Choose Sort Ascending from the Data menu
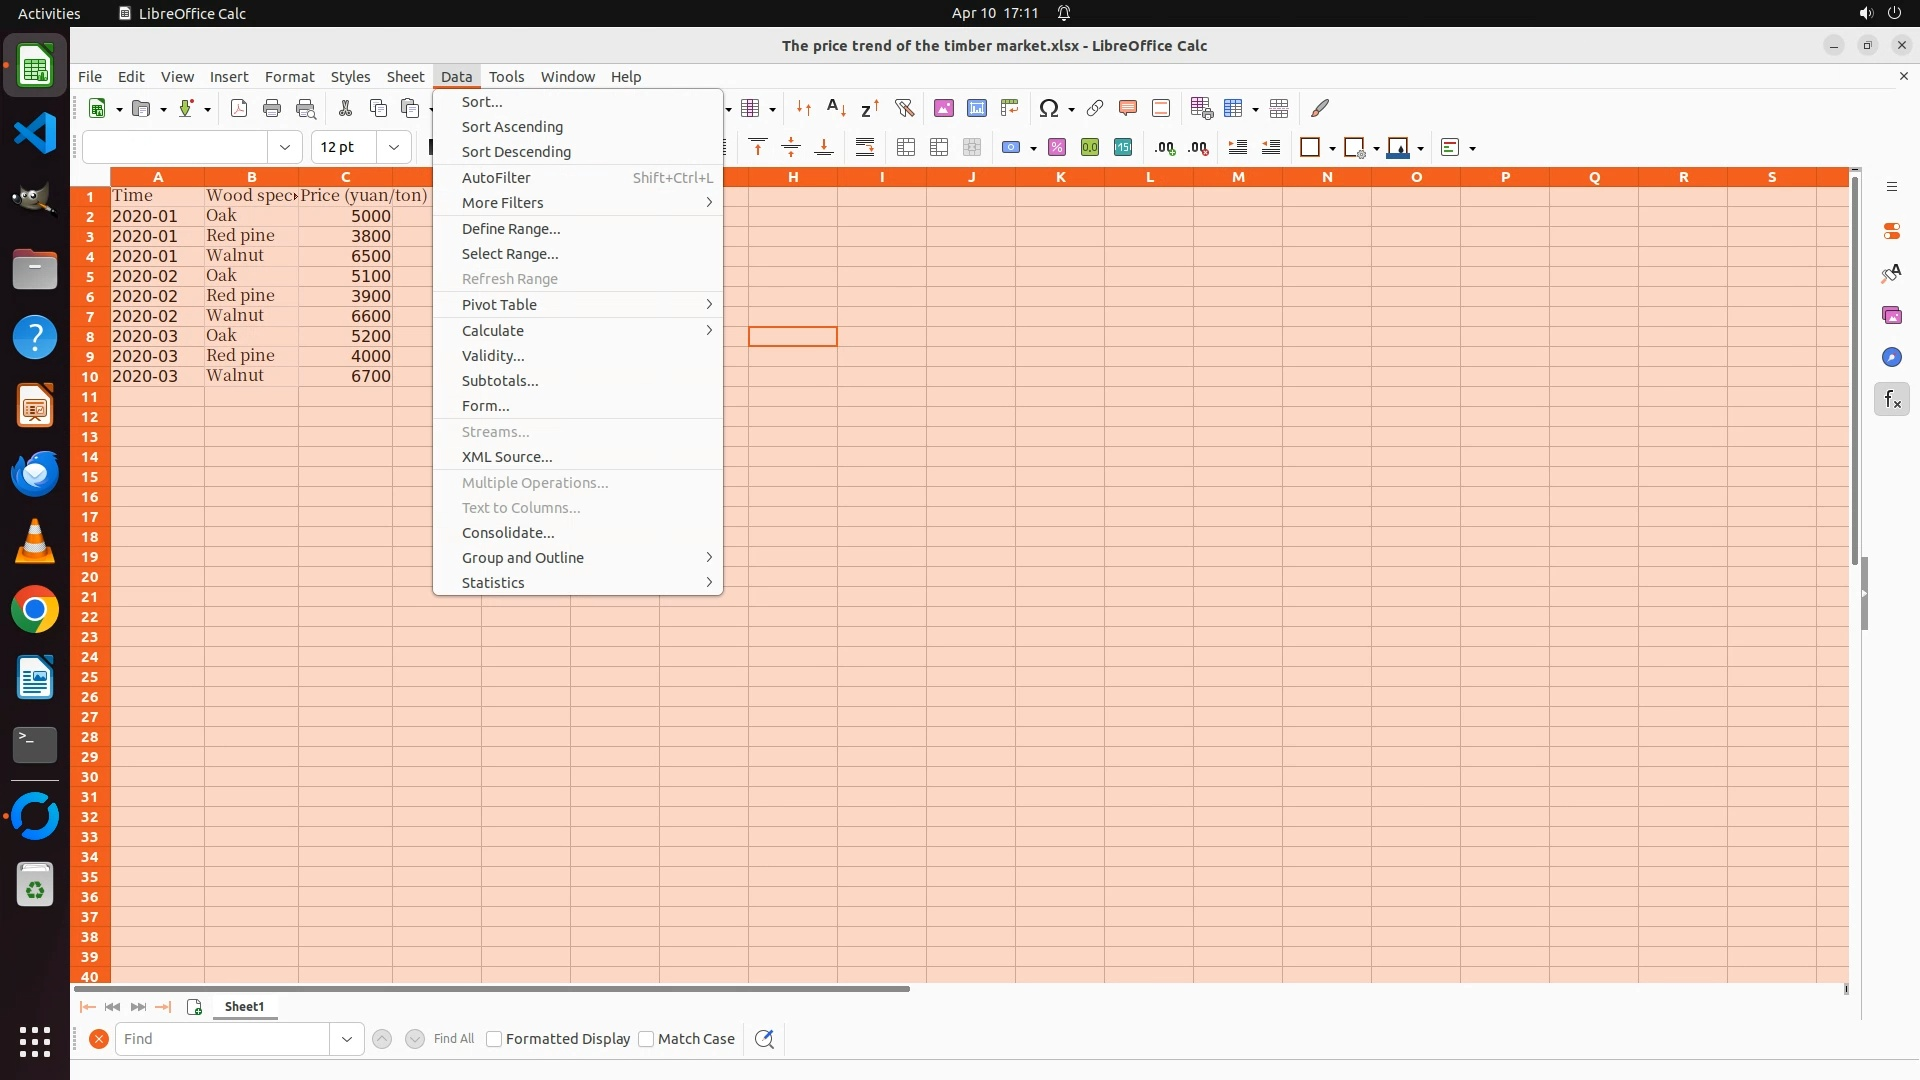 point(512,127)
